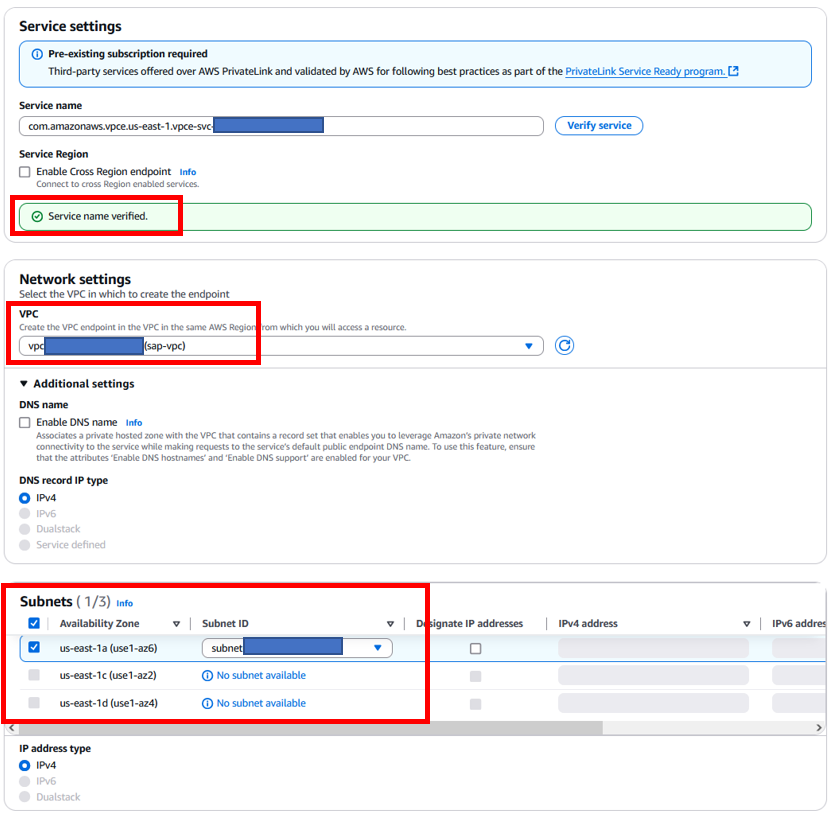Enable Cross Region endpoint checkbox
The image size is (834, 816).
pos(24,172)
